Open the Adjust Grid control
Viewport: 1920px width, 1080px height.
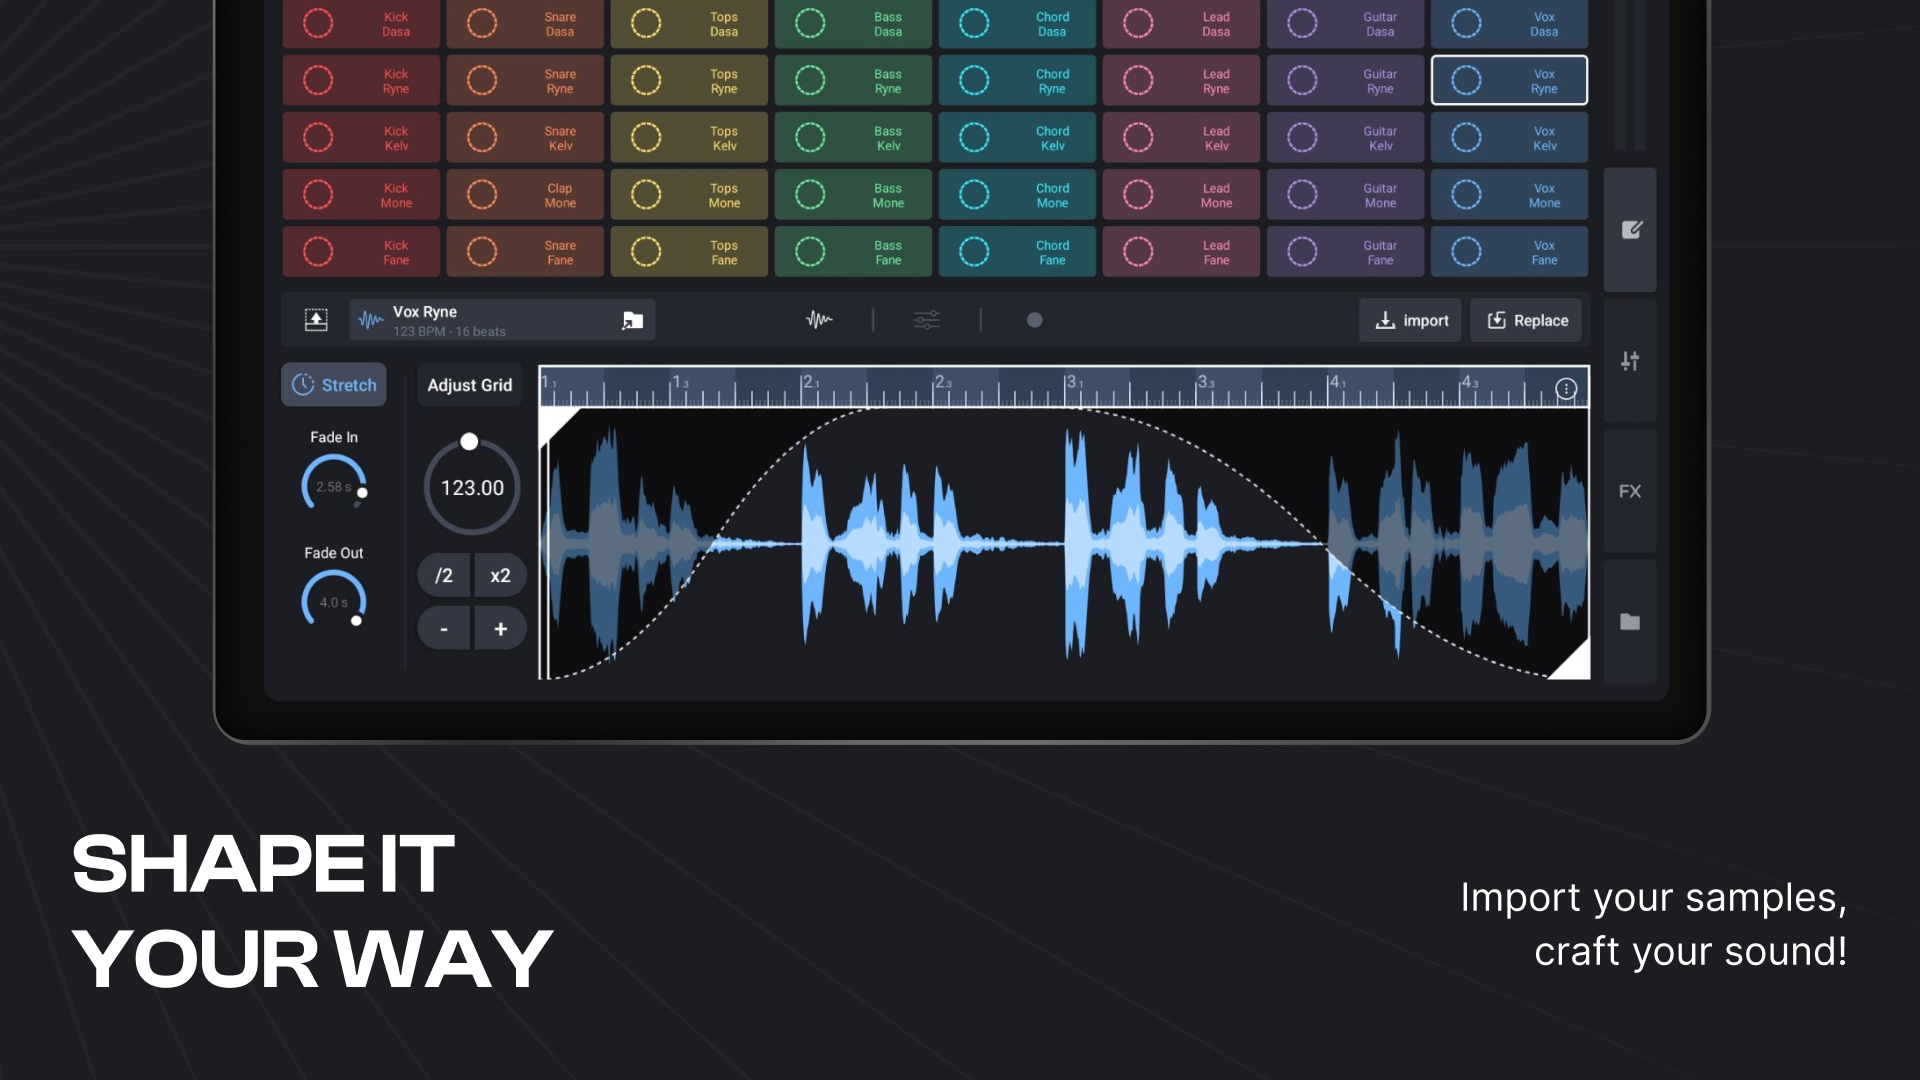pos(469,384)
